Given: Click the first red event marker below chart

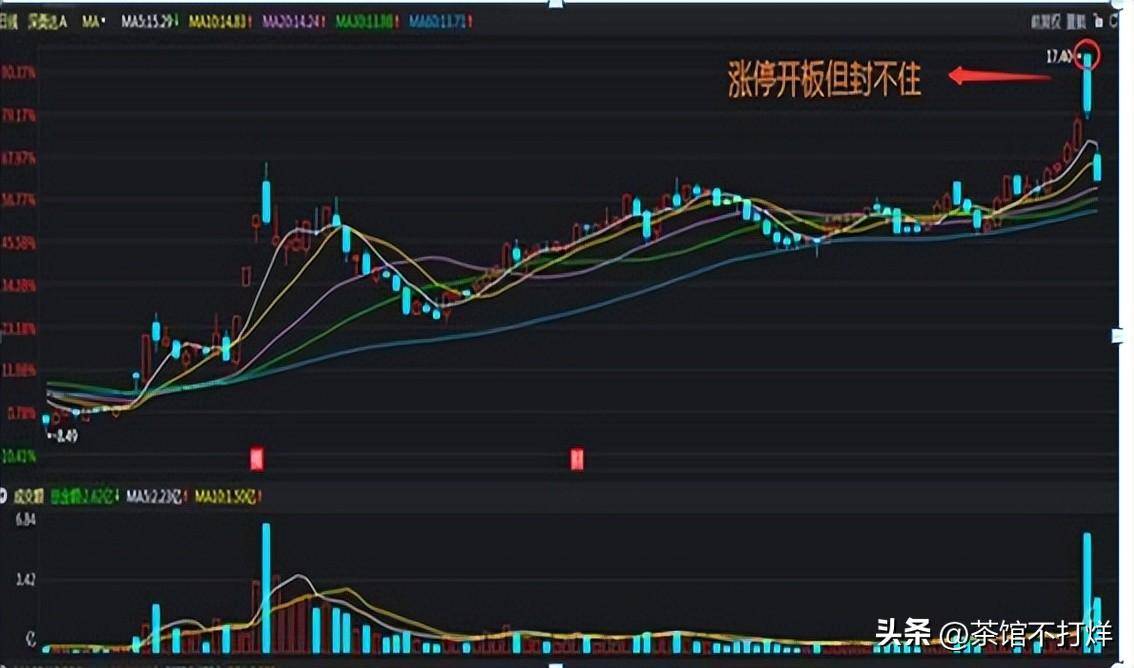Looking at the screenshot, I should [257, 458].
